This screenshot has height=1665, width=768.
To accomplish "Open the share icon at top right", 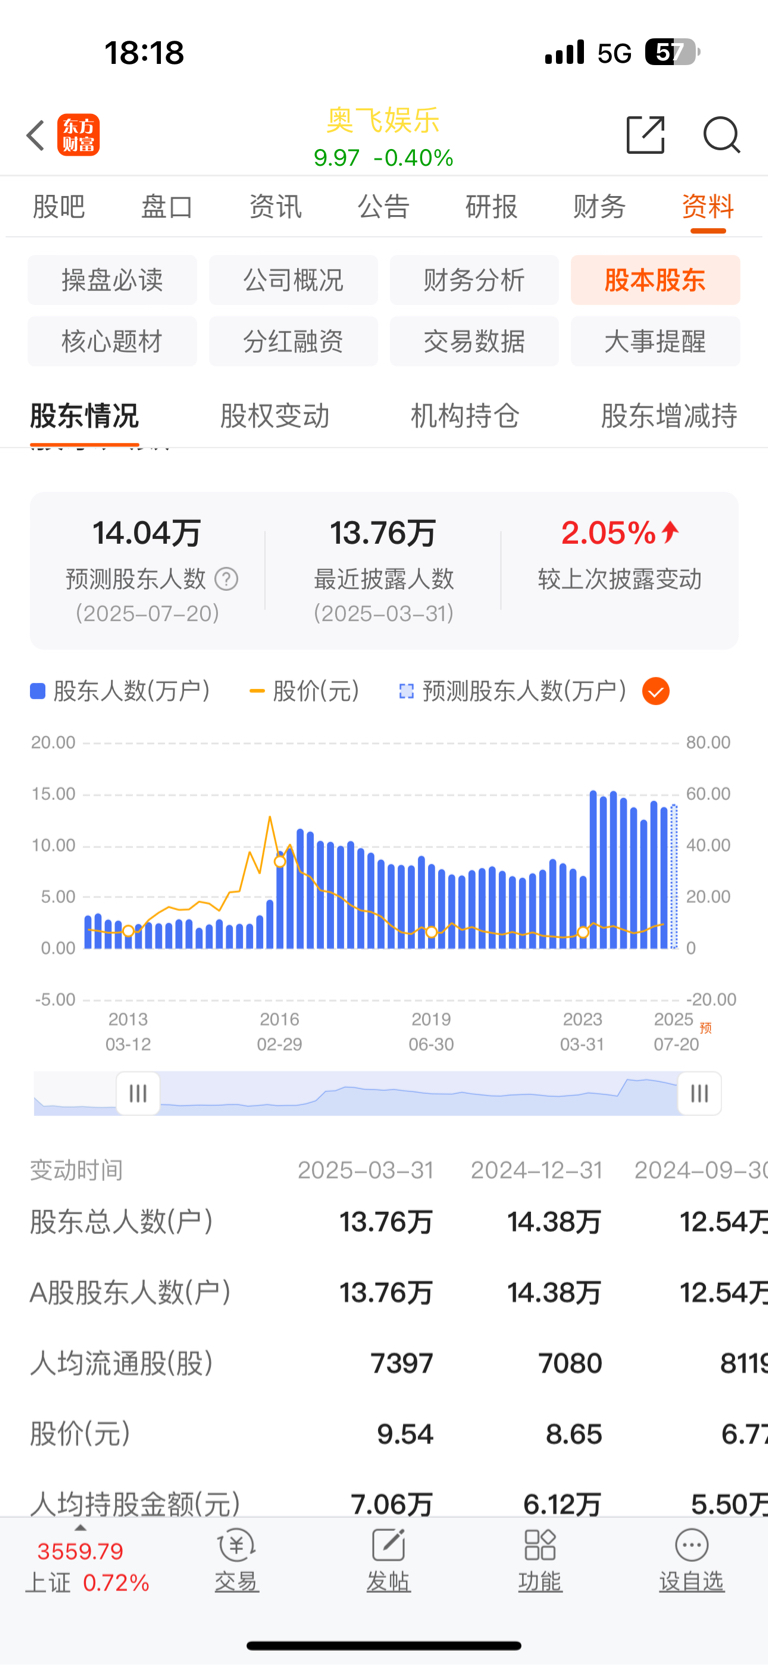I will point(645,134).
